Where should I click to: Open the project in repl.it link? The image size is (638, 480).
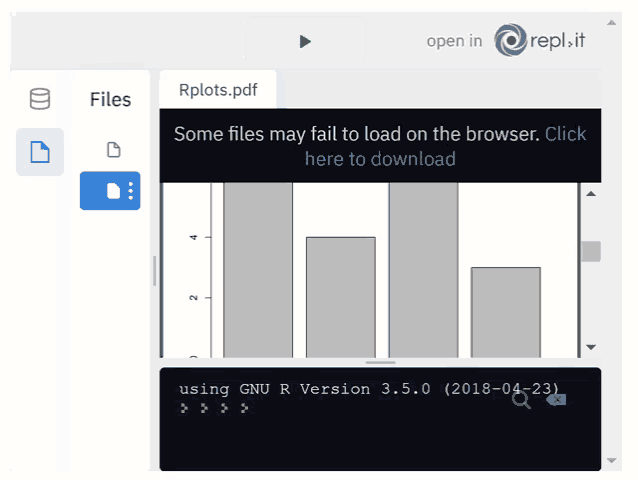pyautogui.click(x=505, y=41)
